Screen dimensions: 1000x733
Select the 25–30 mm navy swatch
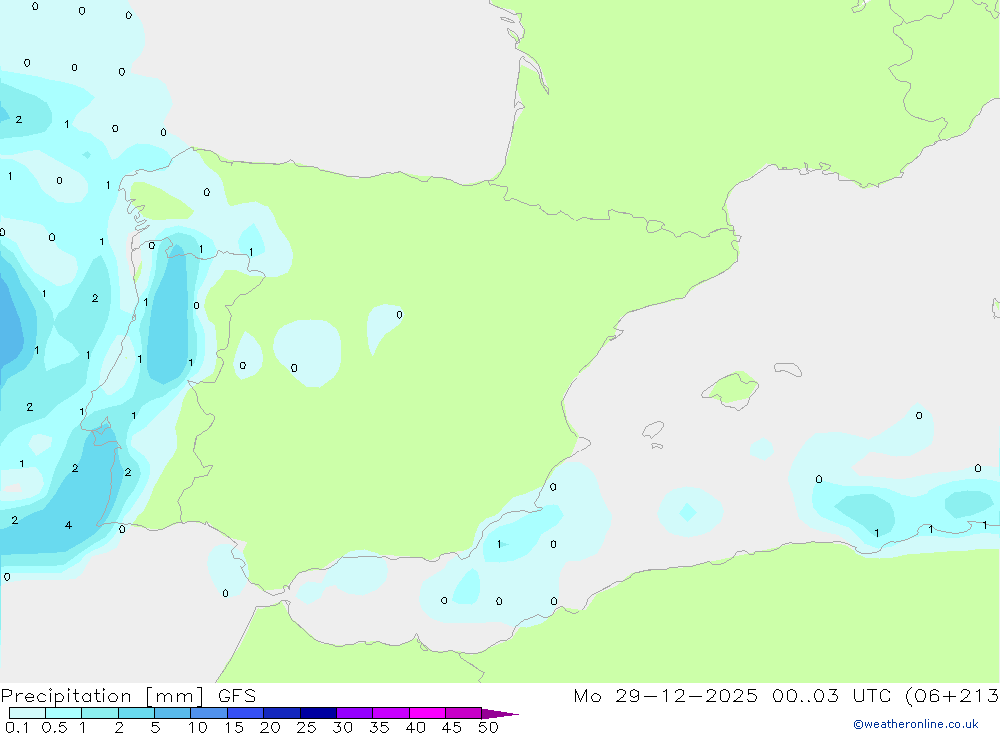(x=318, y=713)
